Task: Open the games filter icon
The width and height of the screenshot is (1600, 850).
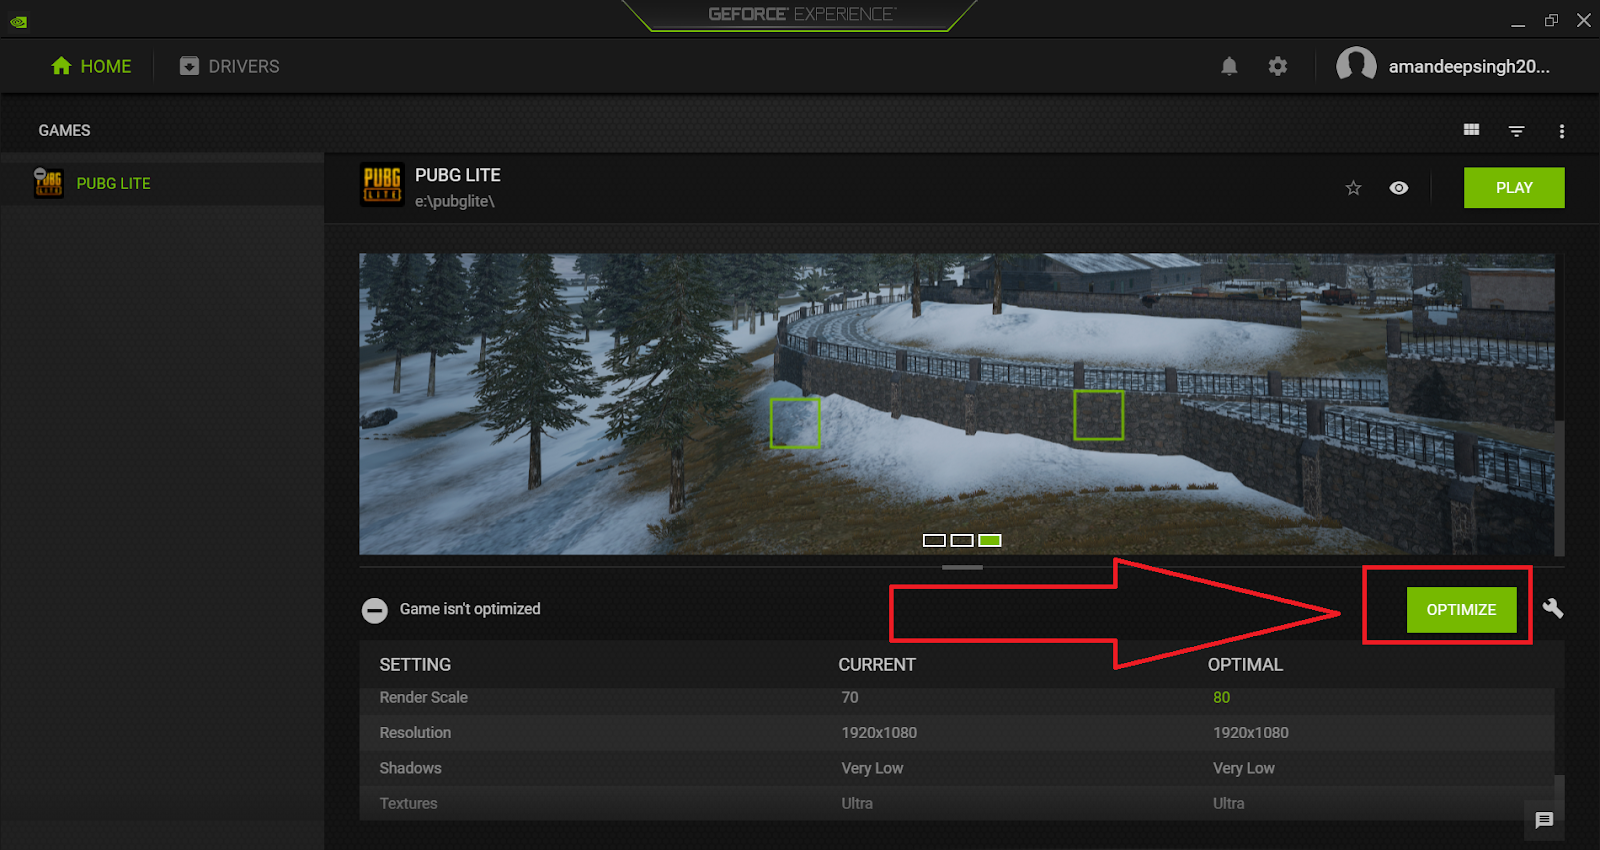Action: pos(1516,131)
